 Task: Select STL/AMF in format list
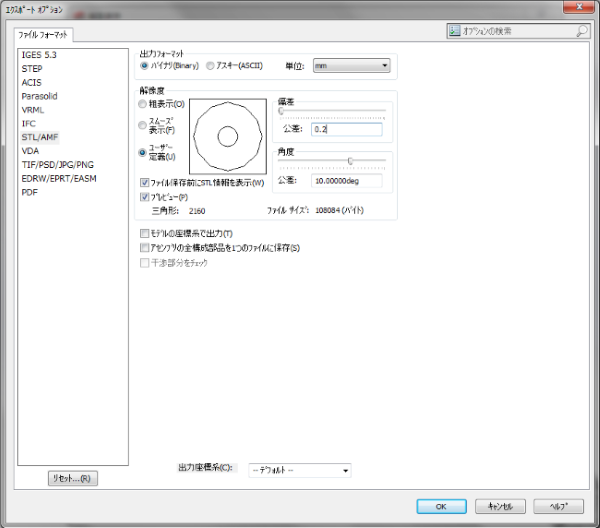[40, 137]
